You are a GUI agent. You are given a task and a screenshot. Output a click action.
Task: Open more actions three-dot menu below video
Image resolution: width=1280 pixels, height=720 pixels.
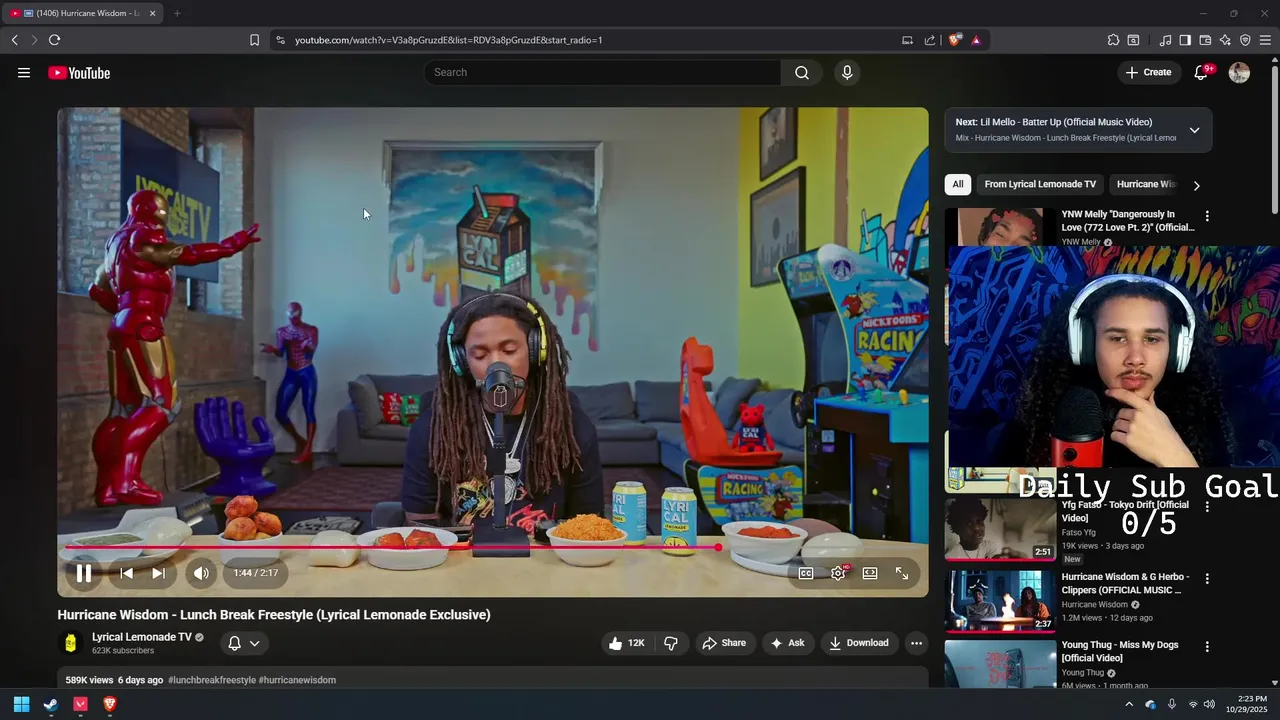(916, 643)
